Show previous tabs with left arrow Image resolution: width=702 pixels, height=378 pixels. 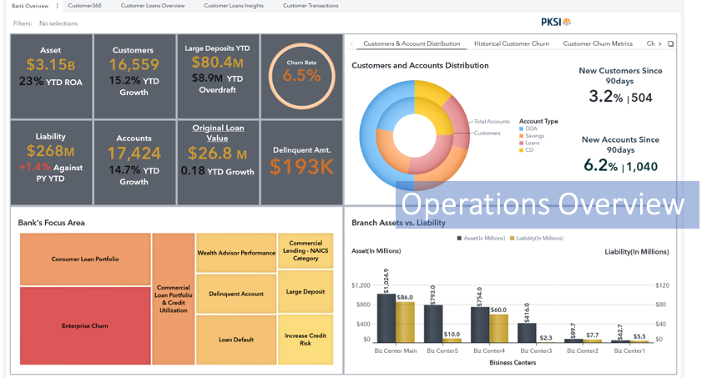pyautogui.click(x=351, y=43)
